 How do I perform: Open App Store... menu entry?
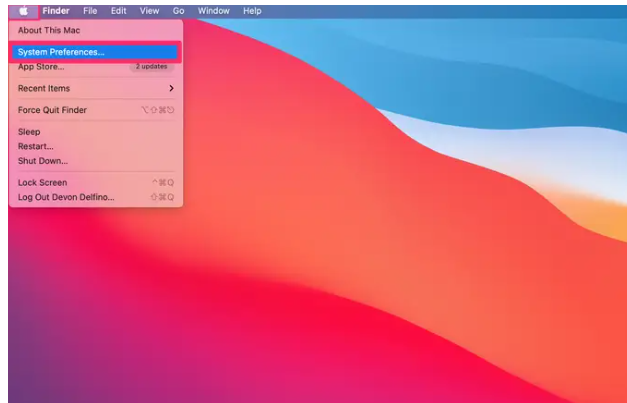click(96, 66)
